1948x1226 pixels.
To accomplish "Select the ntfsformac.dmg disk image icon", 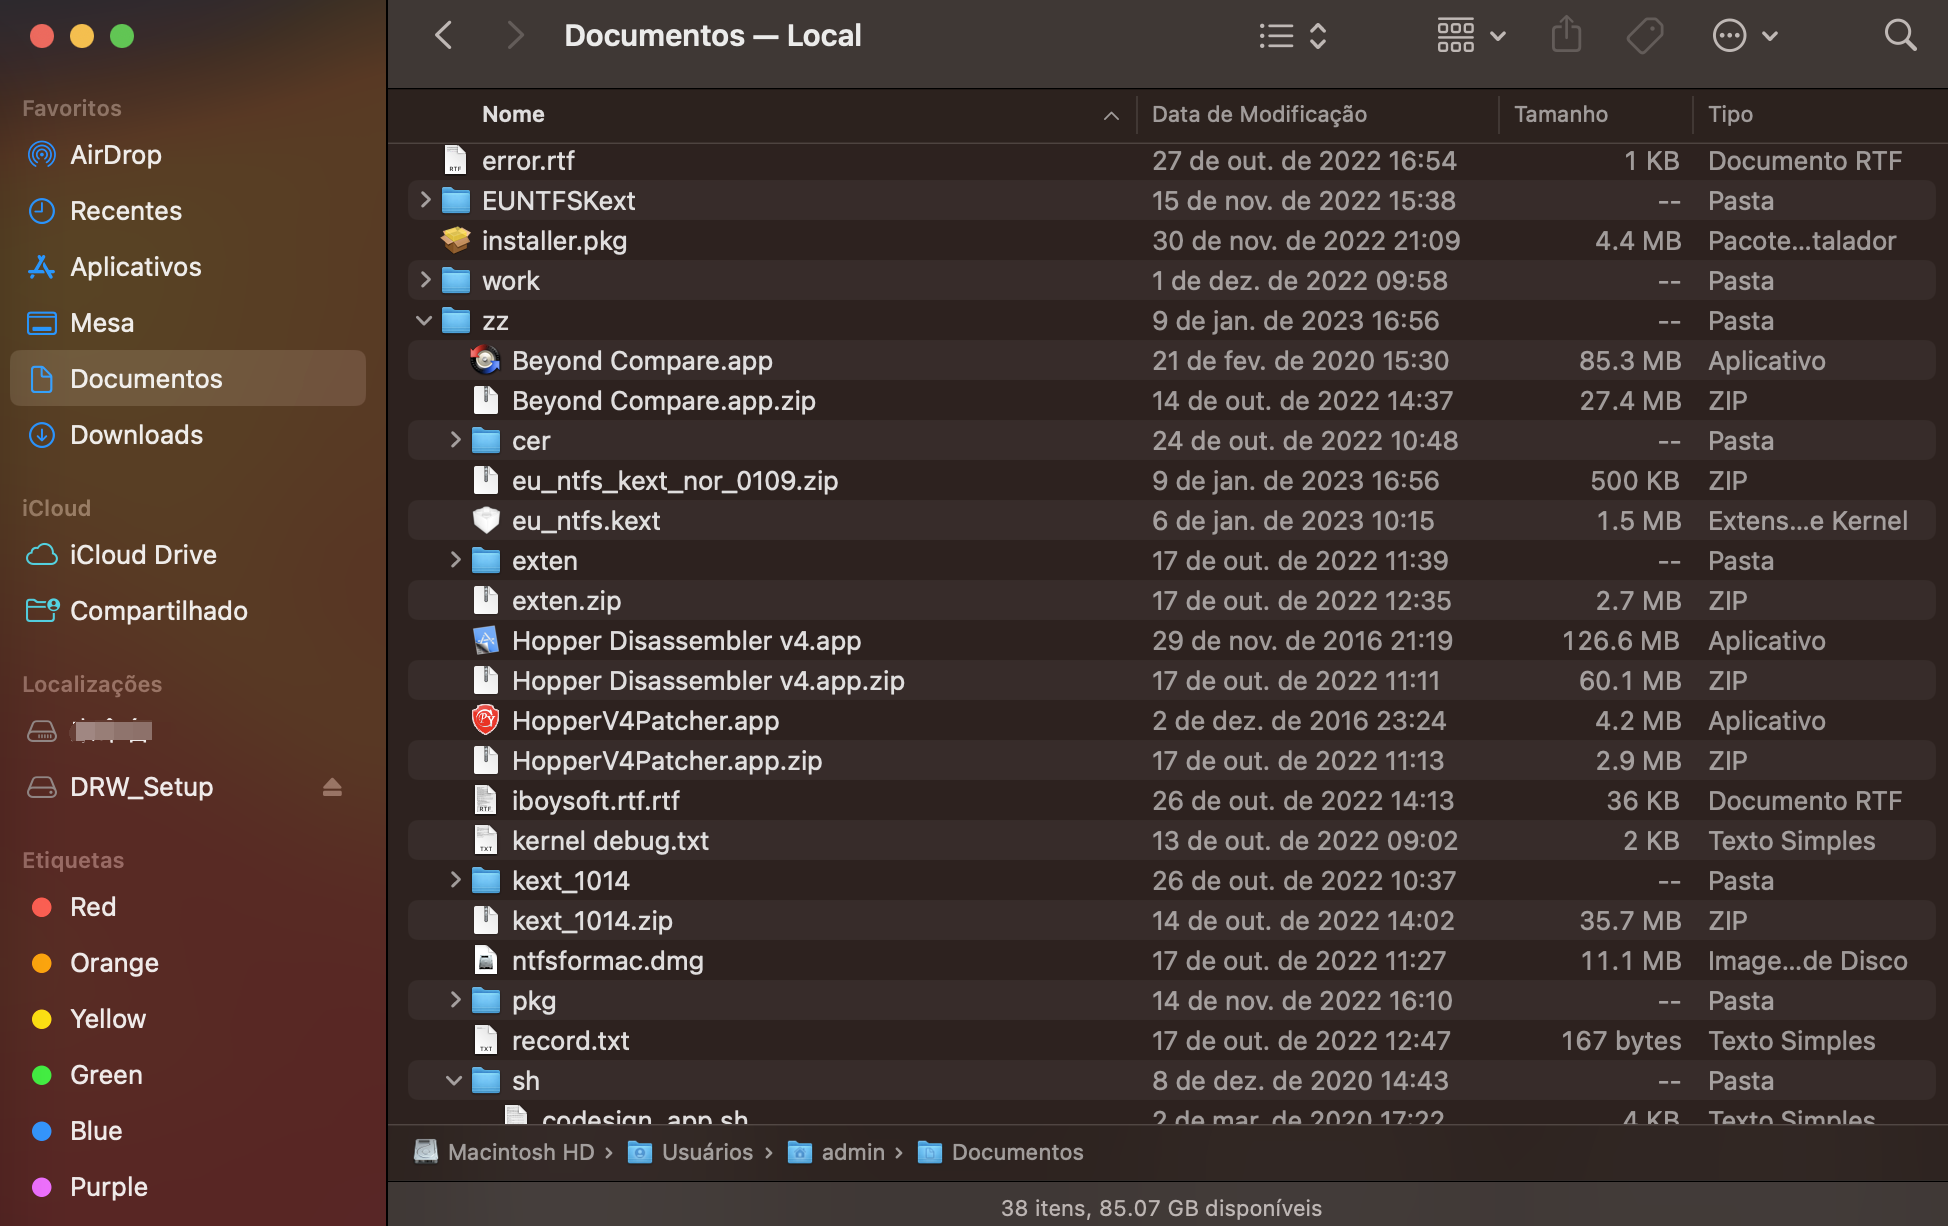I will tap(485, 960).
